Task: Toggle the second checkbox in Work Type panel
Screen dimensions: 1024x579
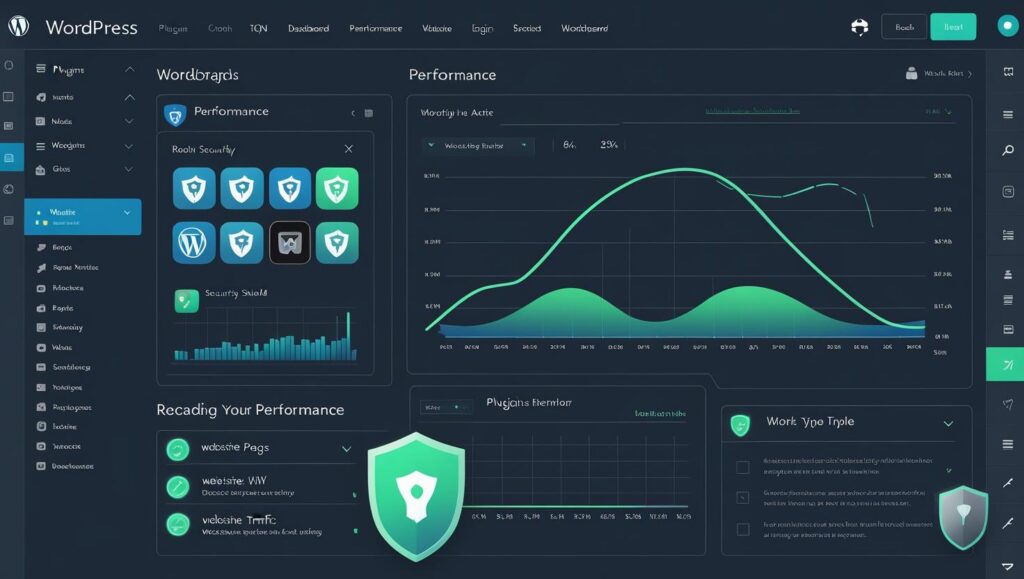Action: click(x=743, y=498)
